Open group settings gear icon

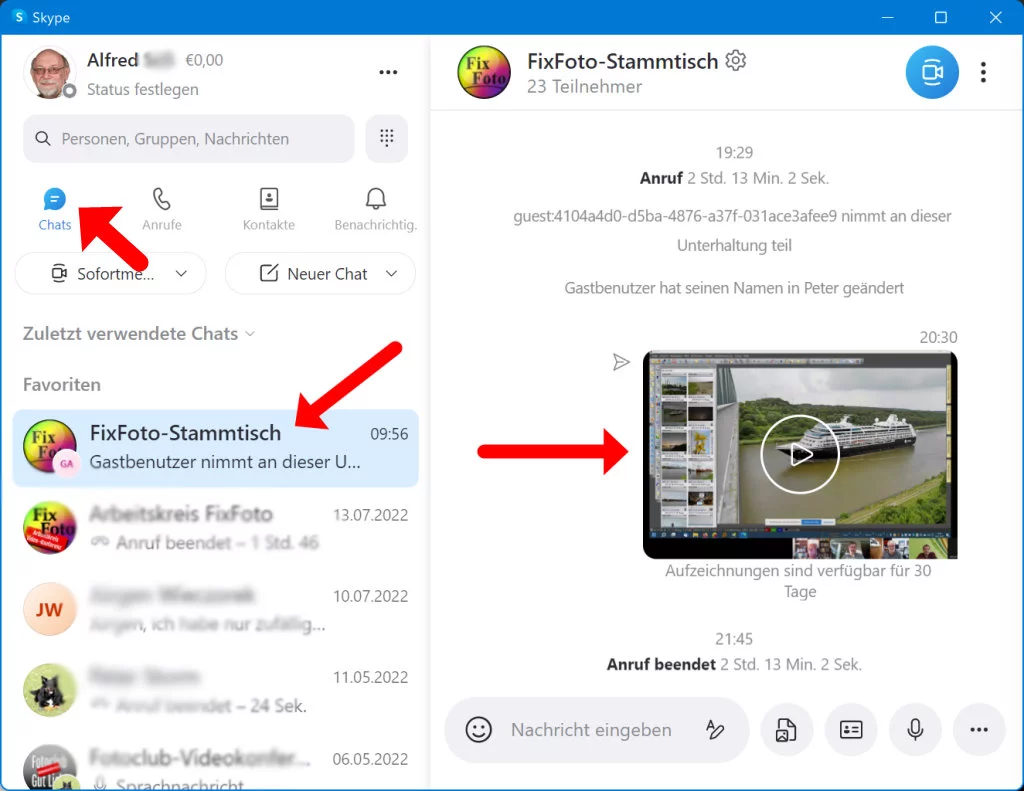(736, 61)
